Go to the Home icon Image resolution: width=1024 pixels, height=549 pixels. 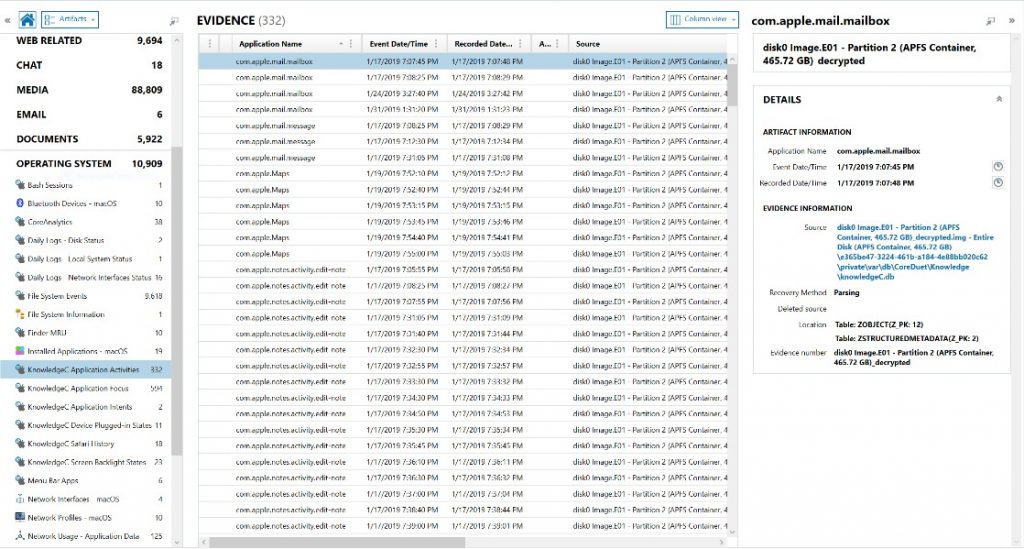27,20
